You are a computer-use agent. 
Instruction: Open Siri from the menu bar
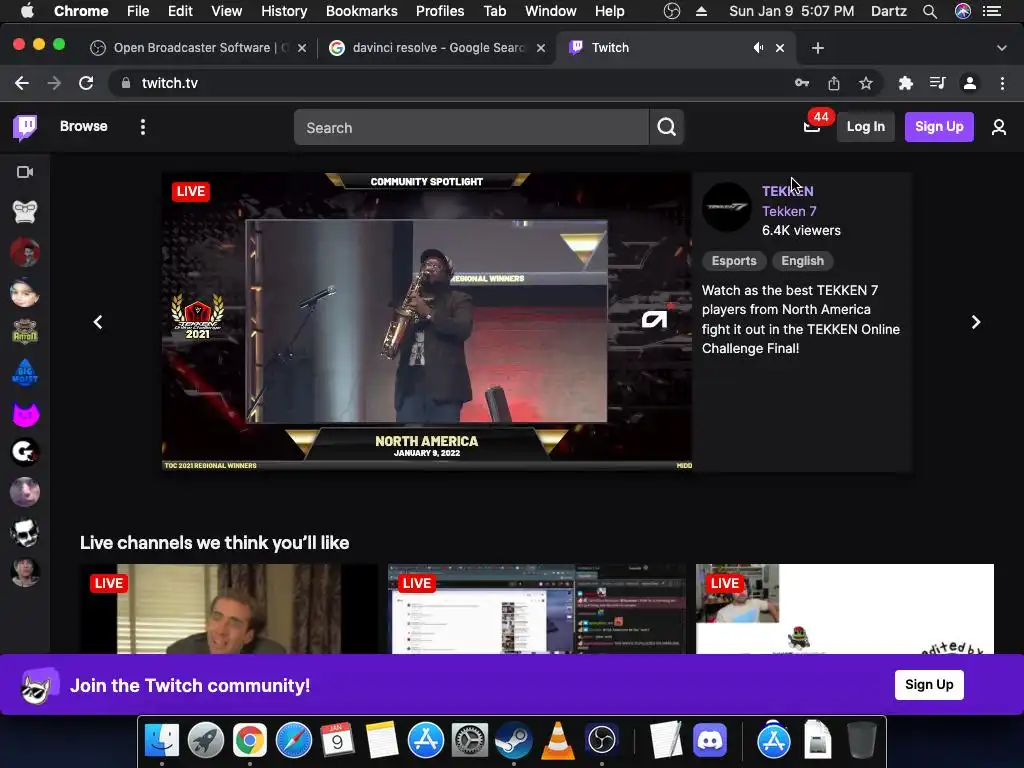coord(963,11)
